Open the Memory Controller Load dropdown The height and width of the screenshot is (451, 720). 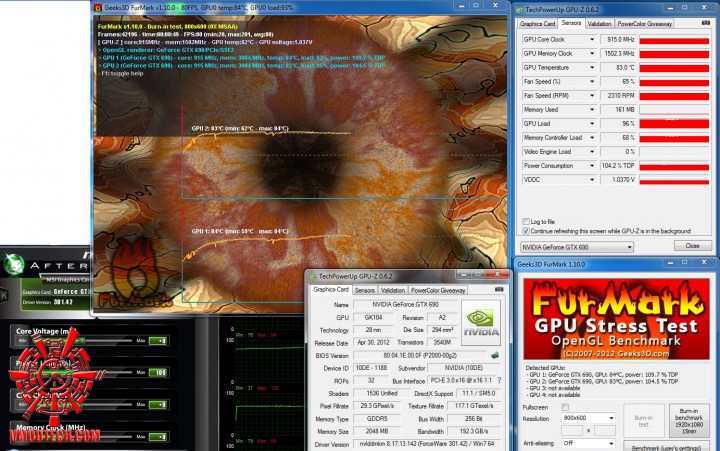[x=591, y=138]
